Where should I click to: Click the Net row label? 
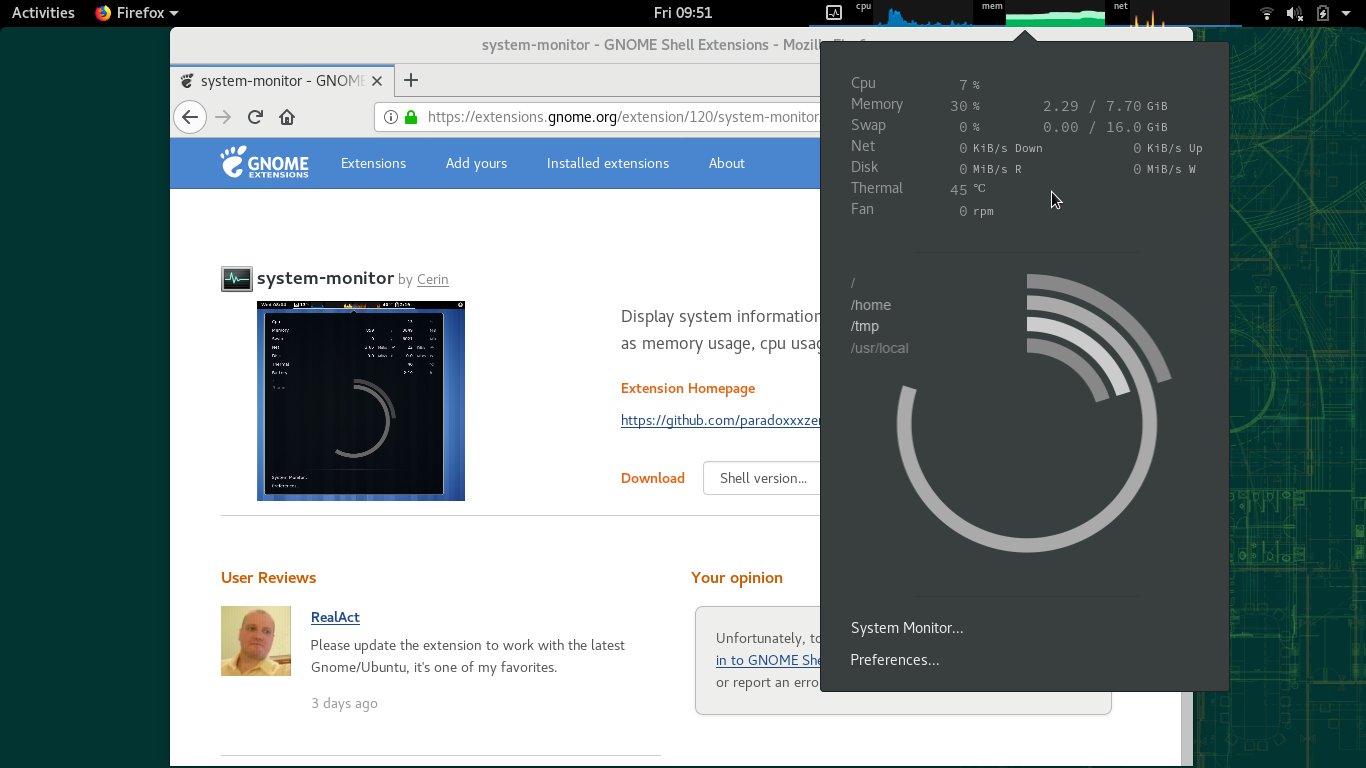click(863, 146)
